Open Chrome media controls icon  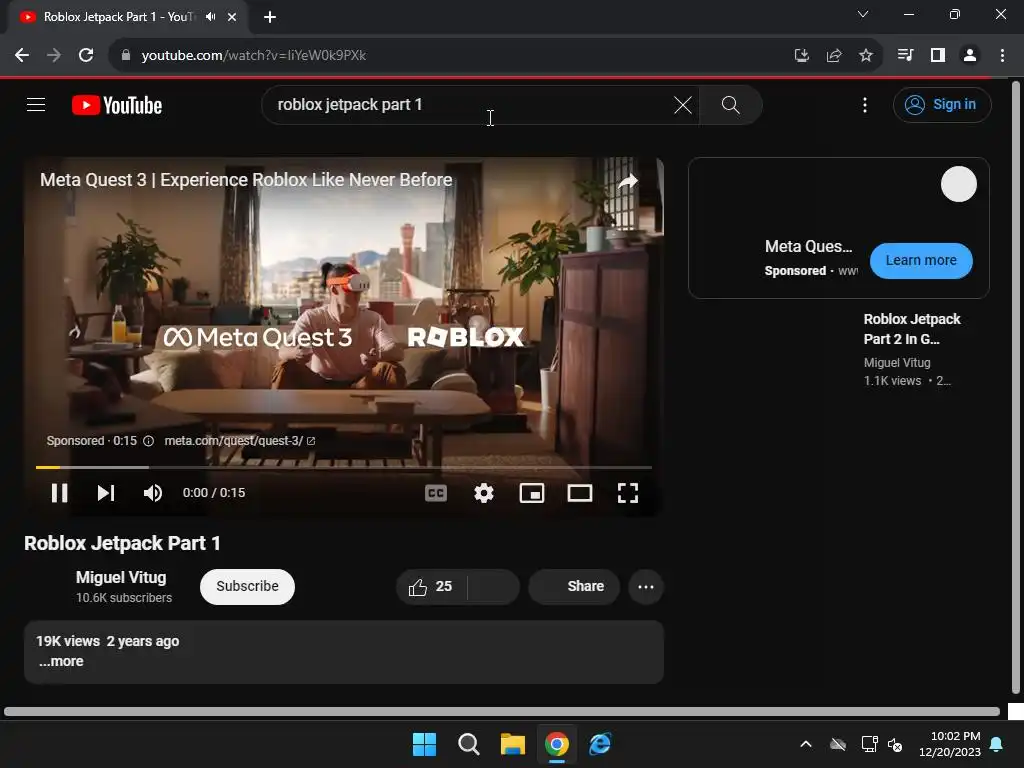905,56
